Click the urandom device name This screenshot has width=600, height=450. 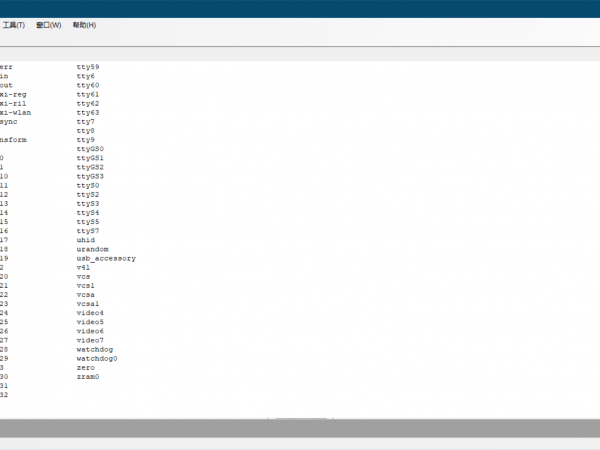[x=92, y=249]
